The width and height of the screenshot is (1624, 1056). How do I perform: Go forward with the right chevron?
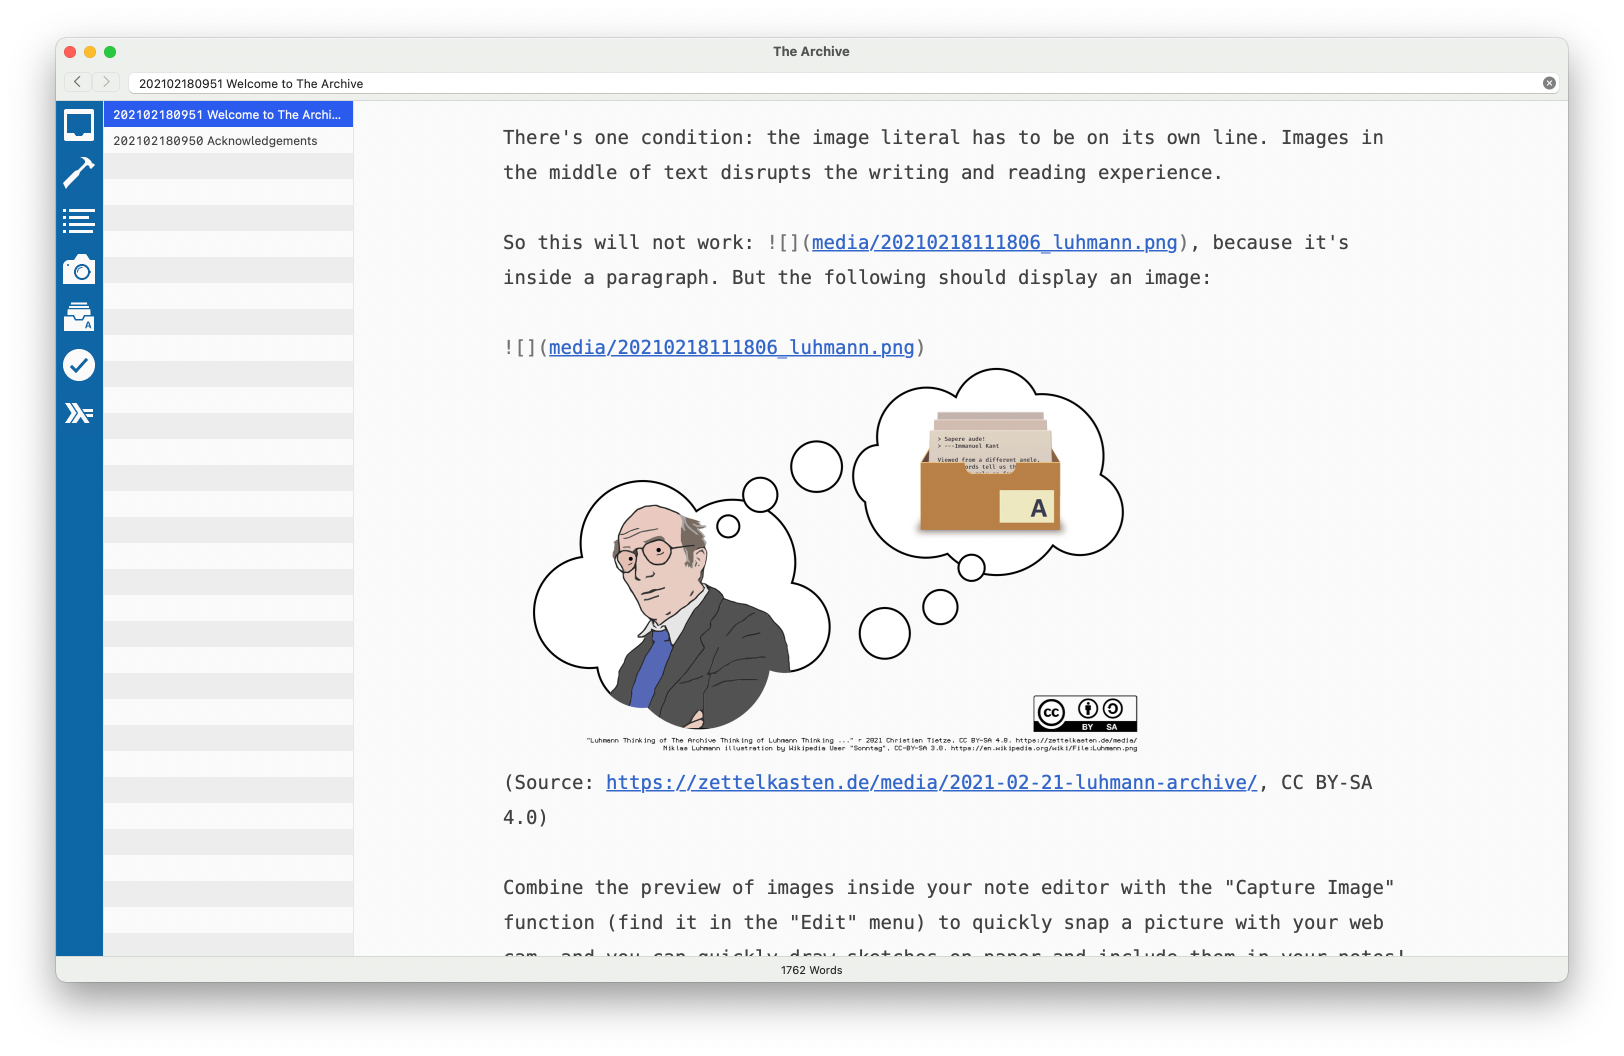pos(106,82)
